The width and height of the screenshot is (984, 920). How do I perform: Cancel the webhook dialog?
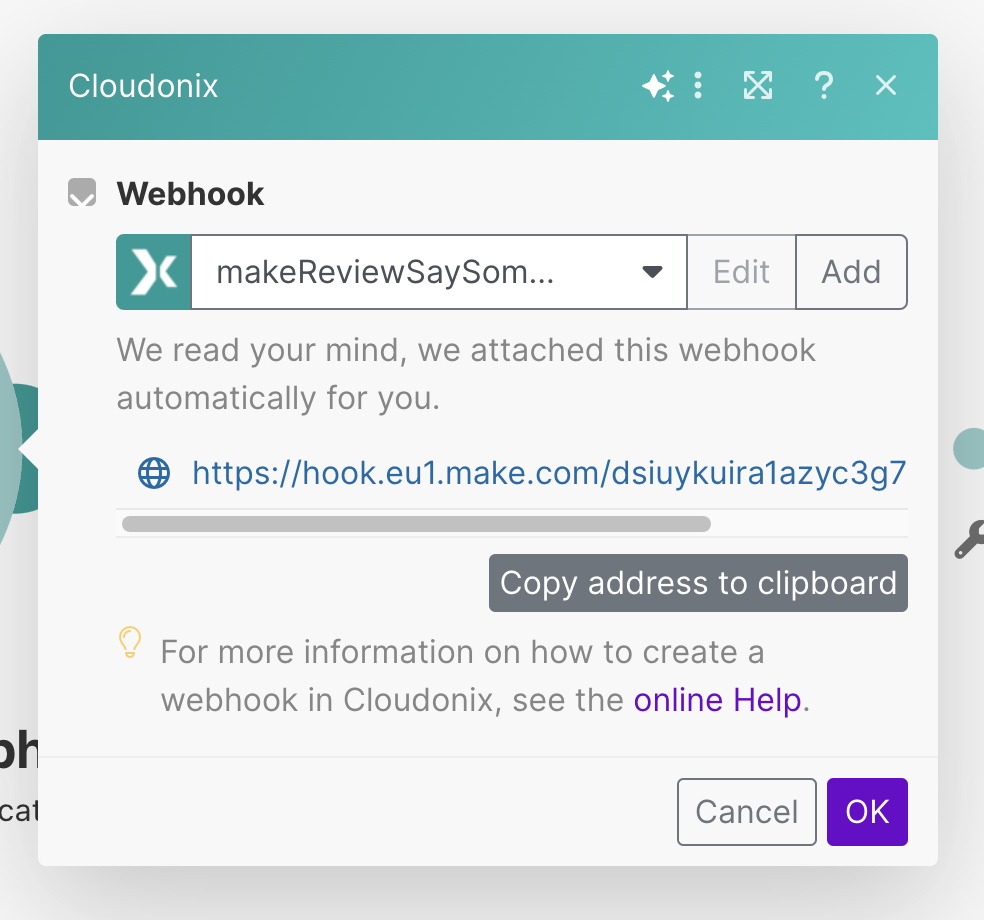746,812
